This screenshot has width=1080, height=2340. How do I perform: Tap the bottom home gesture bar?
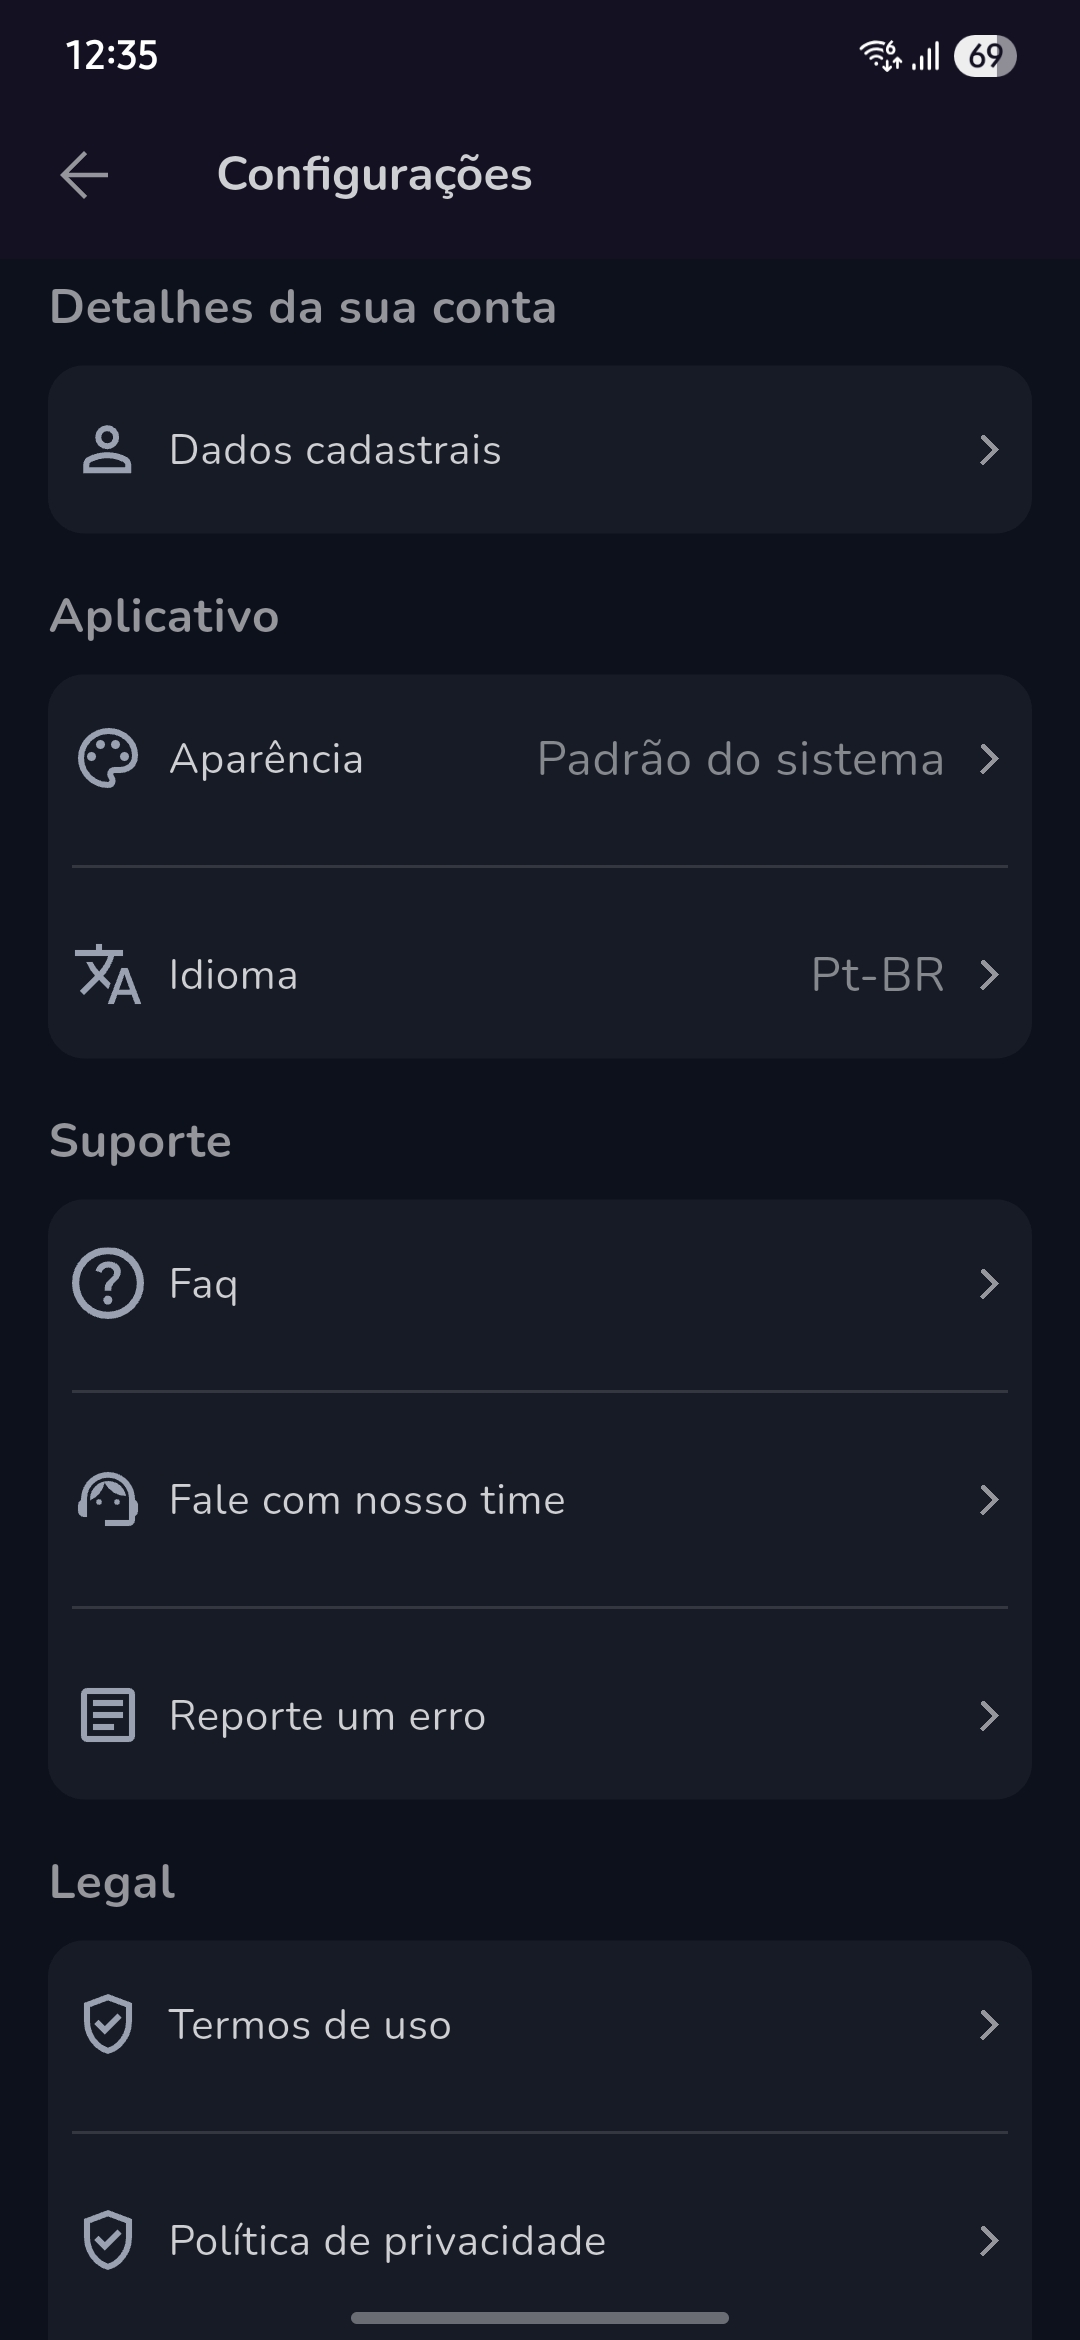tap(540, 2318)
